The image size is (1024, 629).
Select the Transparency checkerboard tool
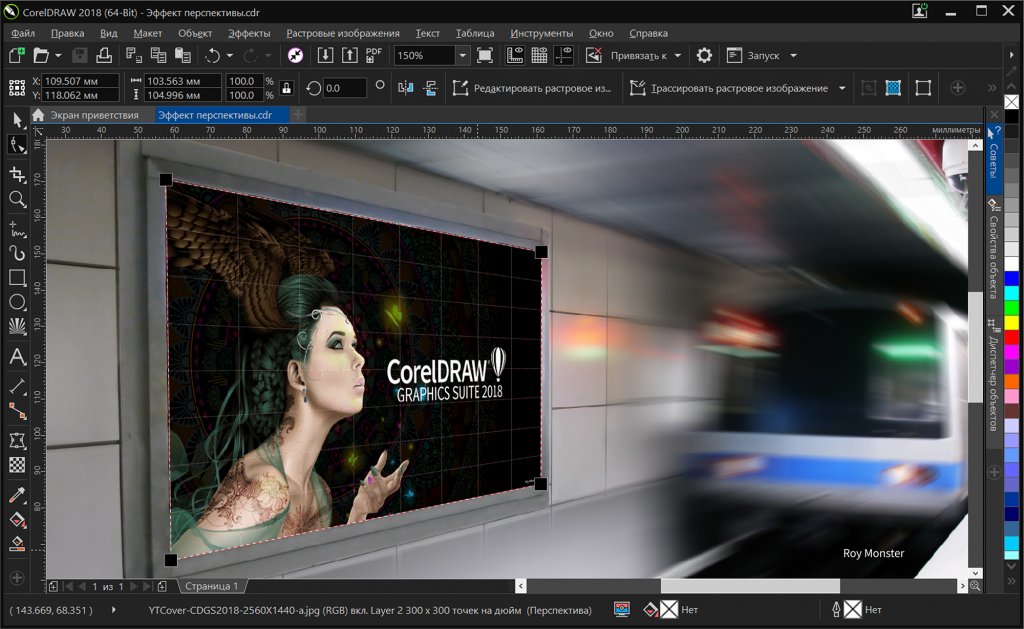[x=17, y=464]
